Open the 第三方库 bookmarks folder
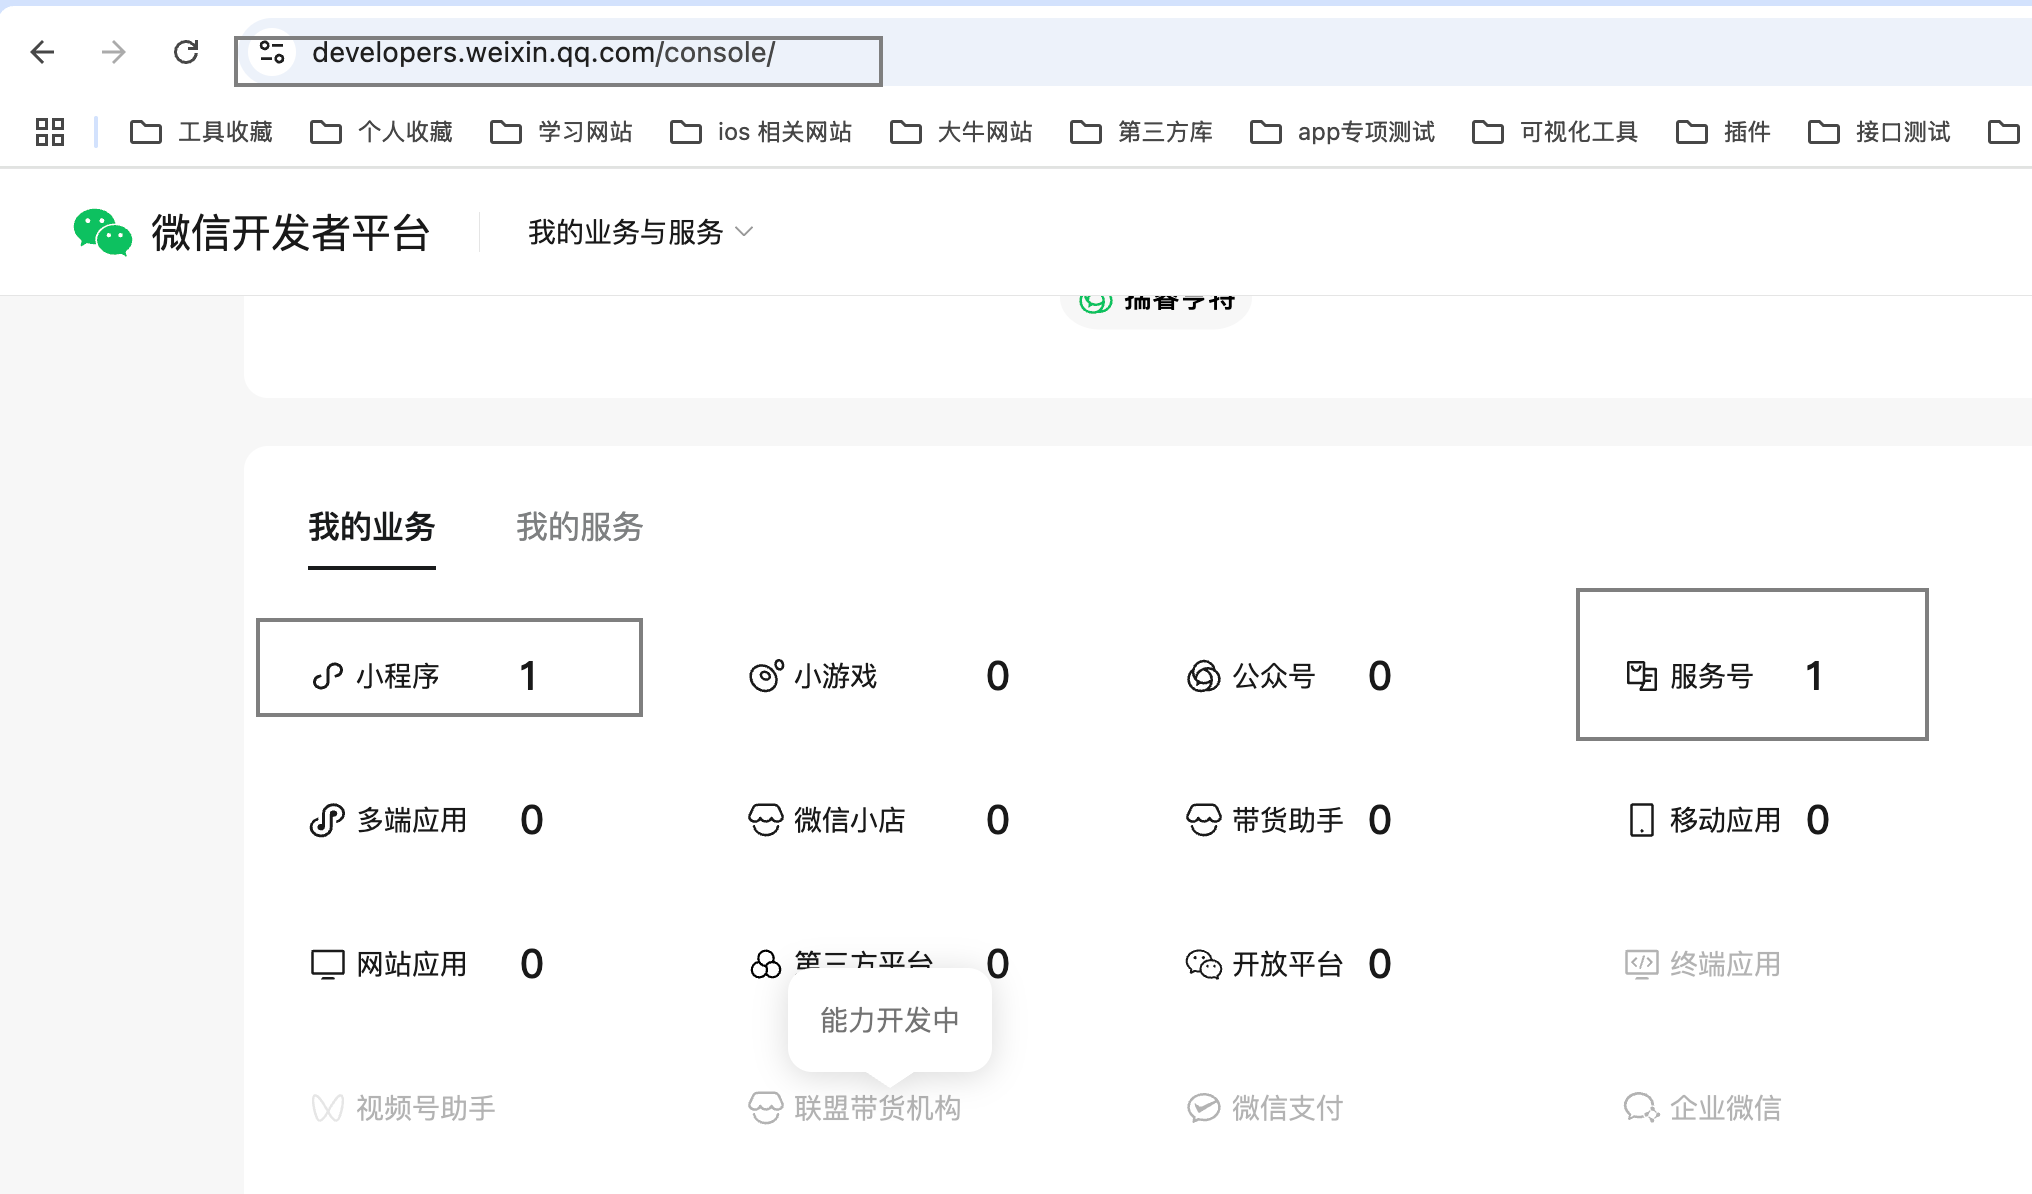 (x=1142, y=132)
